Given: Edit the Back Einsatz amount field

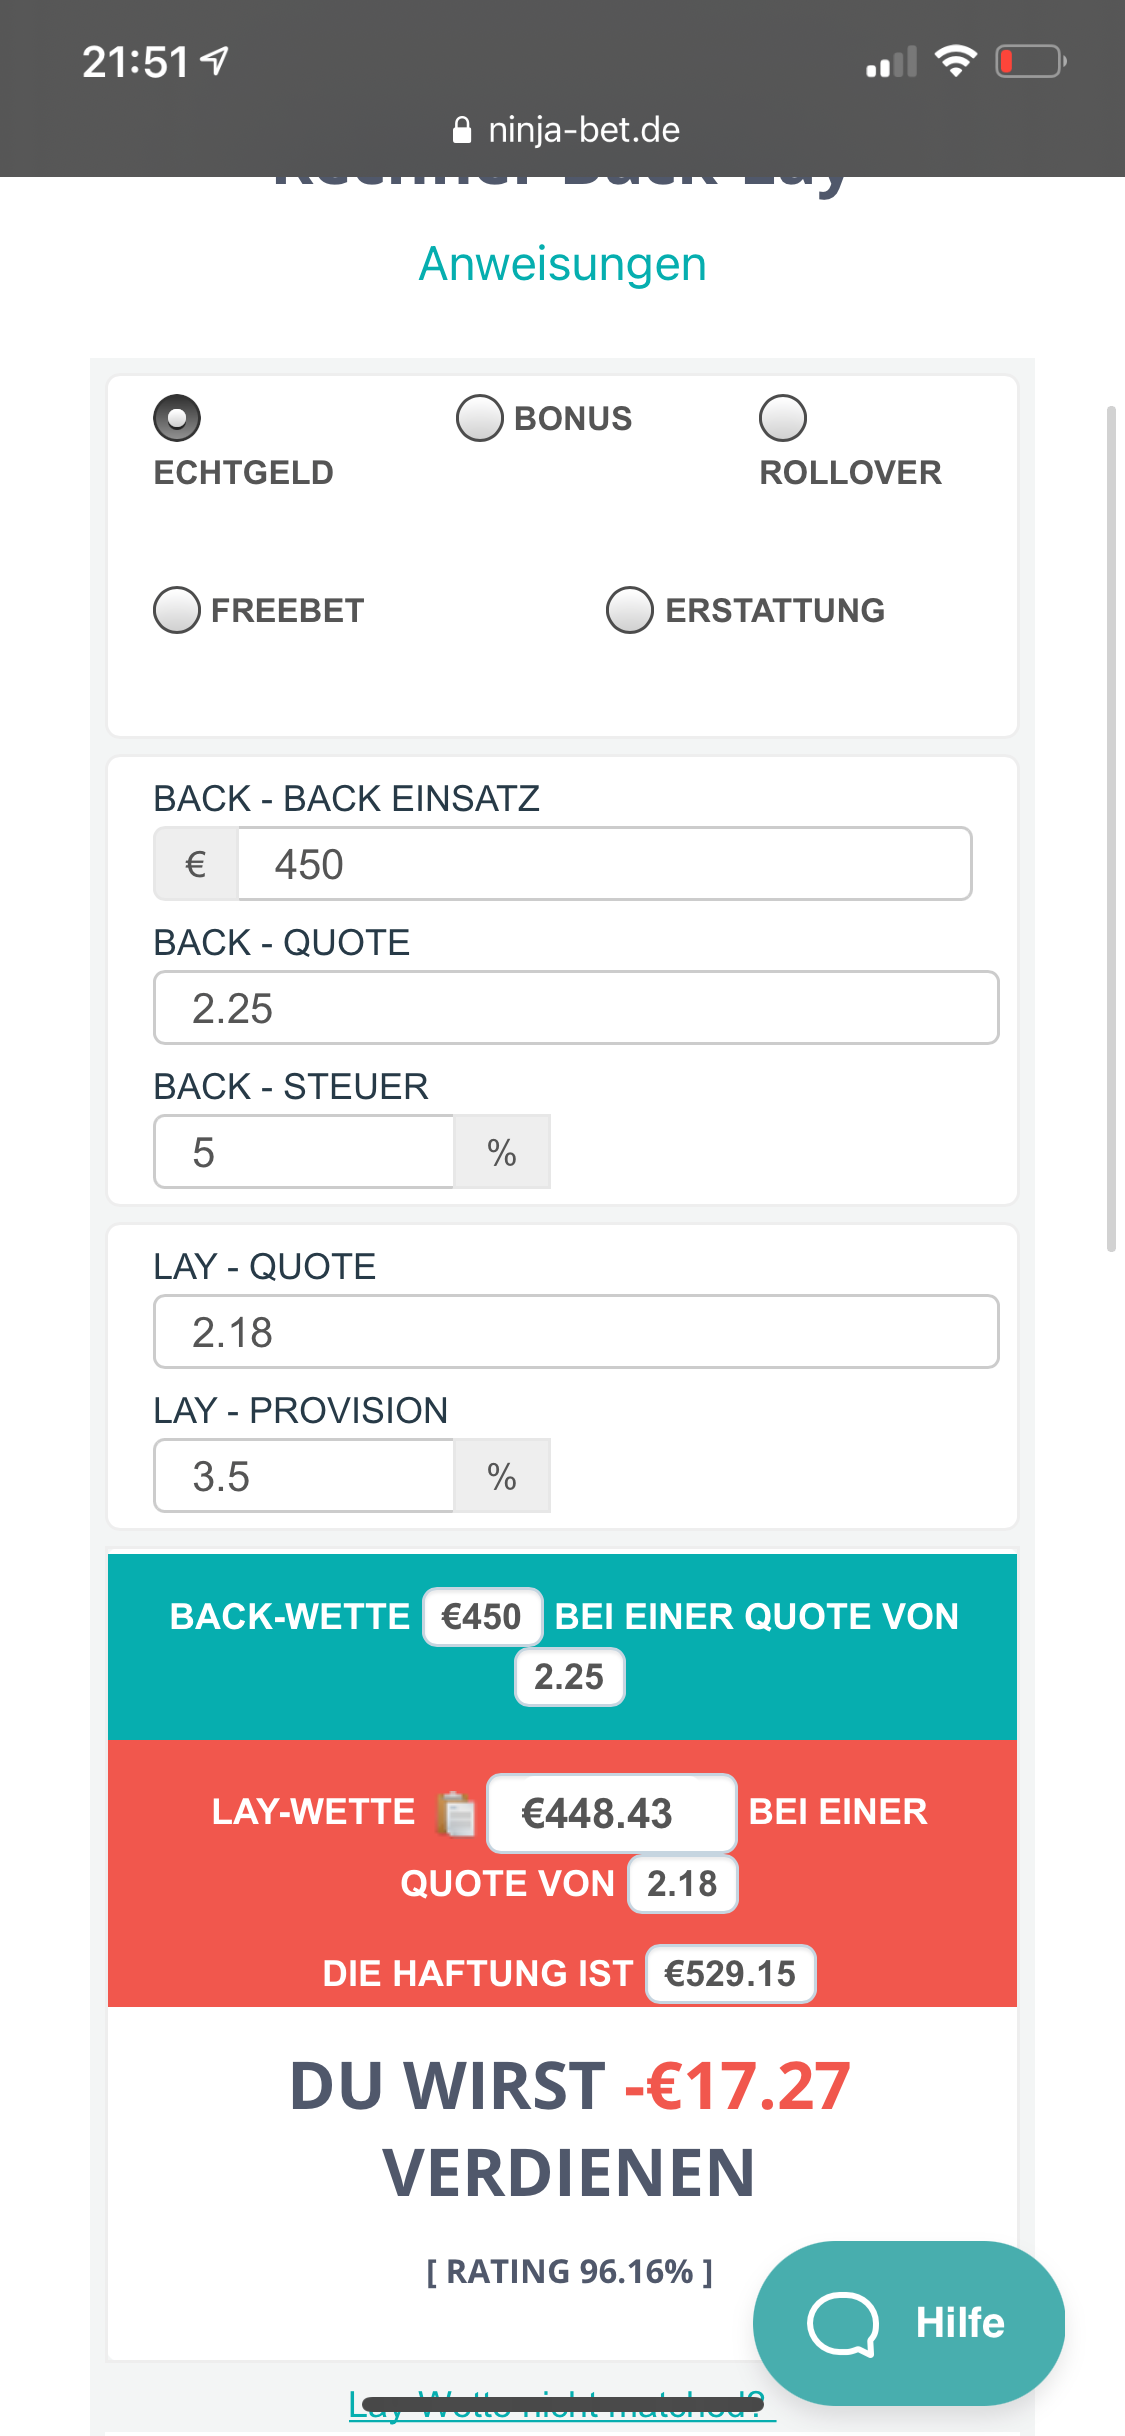Looking at the screenshot, I should coord(605,864).
